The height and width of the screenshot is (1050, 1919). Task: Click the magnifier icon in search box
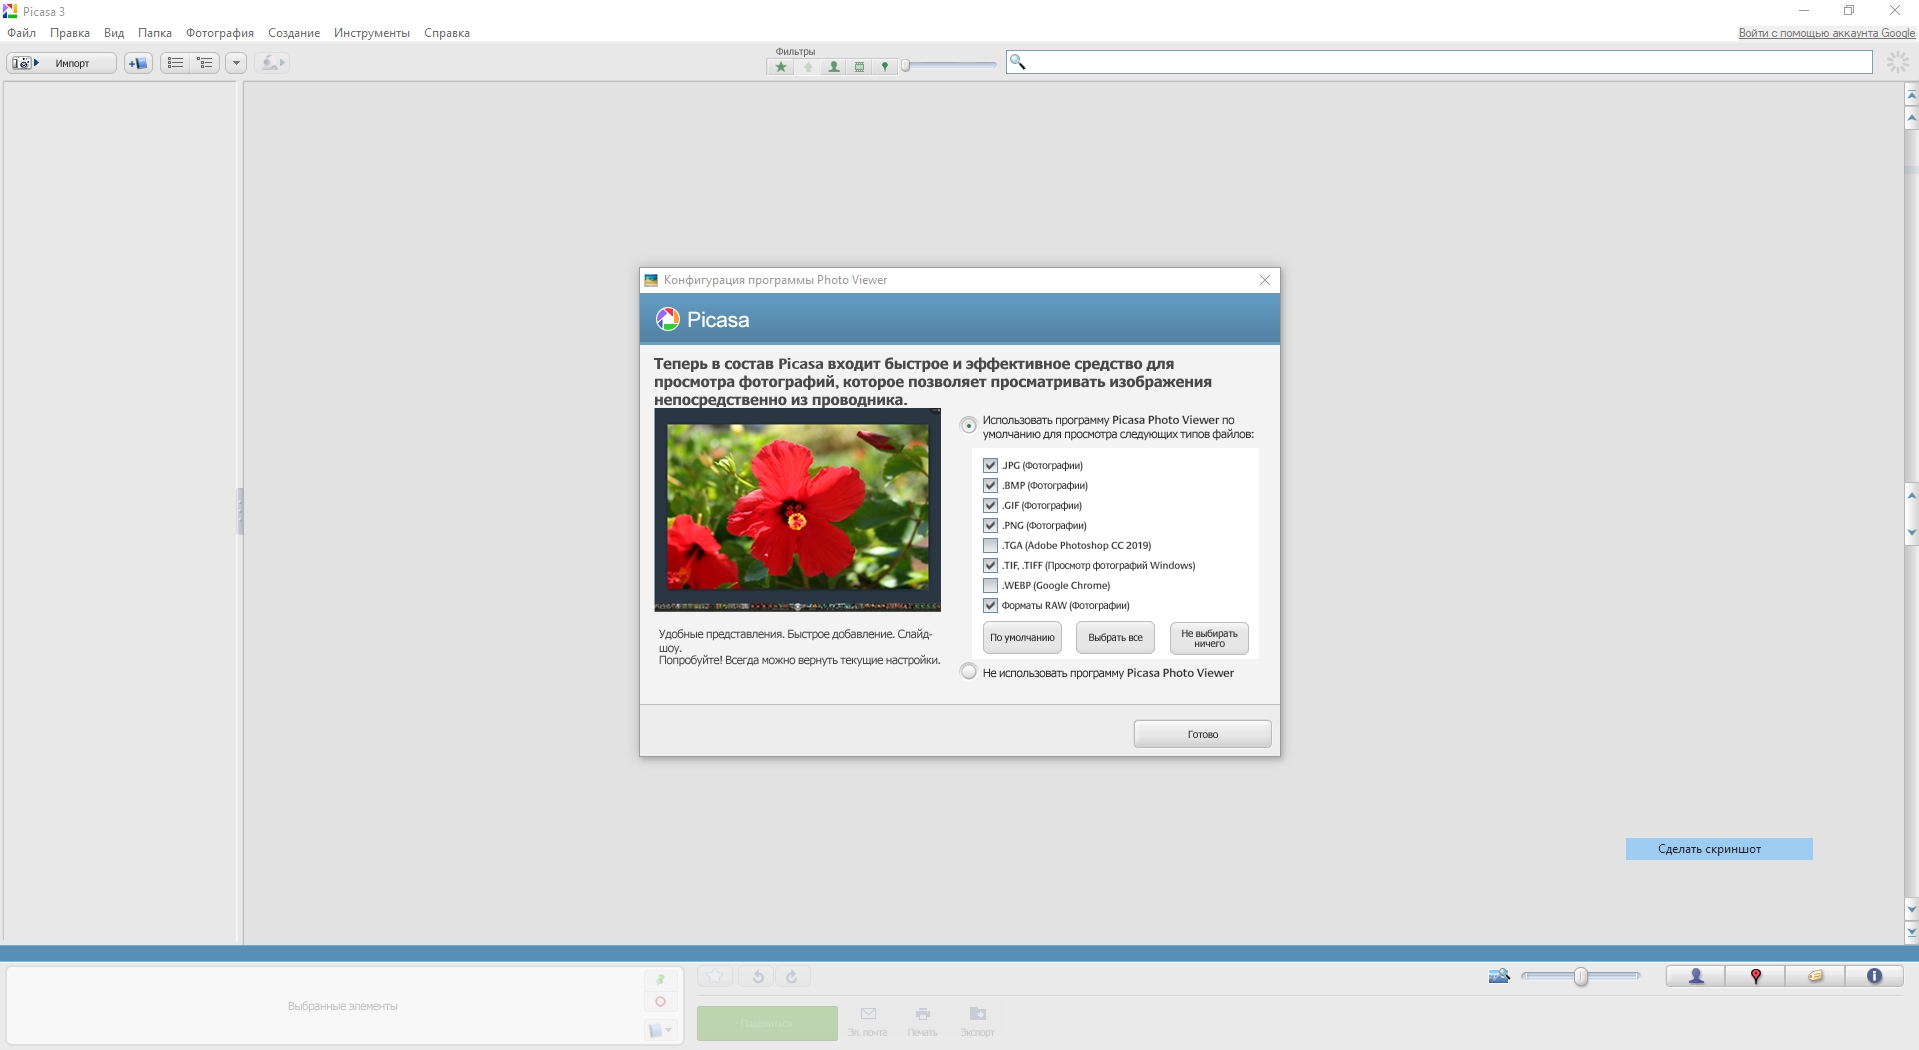click(1017, 62)
